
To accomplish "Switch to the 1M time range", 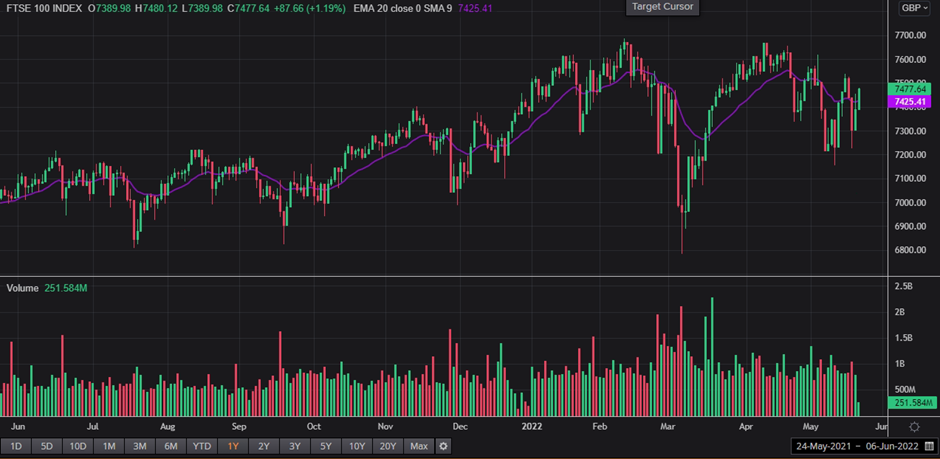I will [x=109, y=446].
